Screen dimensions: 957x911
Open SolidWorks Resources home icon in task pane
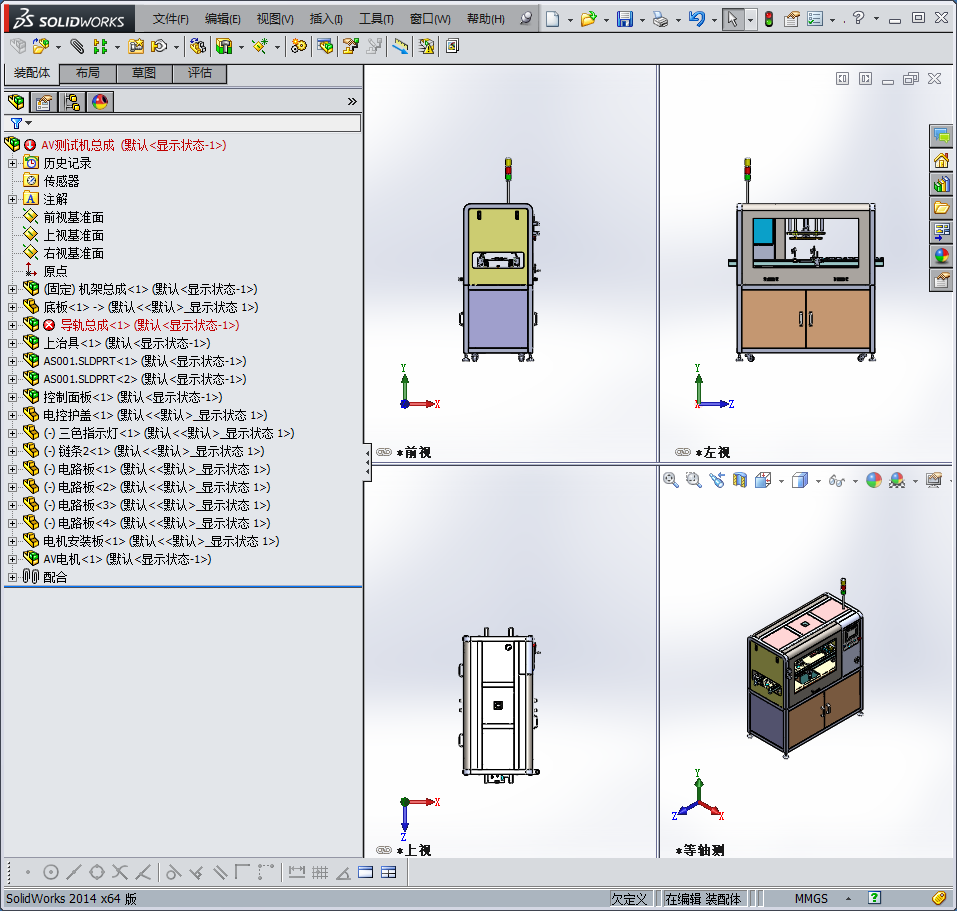tap(942, 160)
